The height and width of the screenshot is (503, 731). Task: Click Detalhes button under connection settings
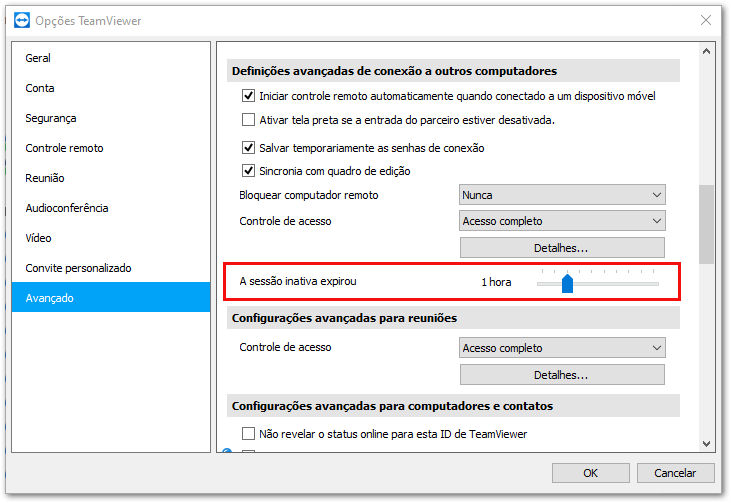[562, 248]
